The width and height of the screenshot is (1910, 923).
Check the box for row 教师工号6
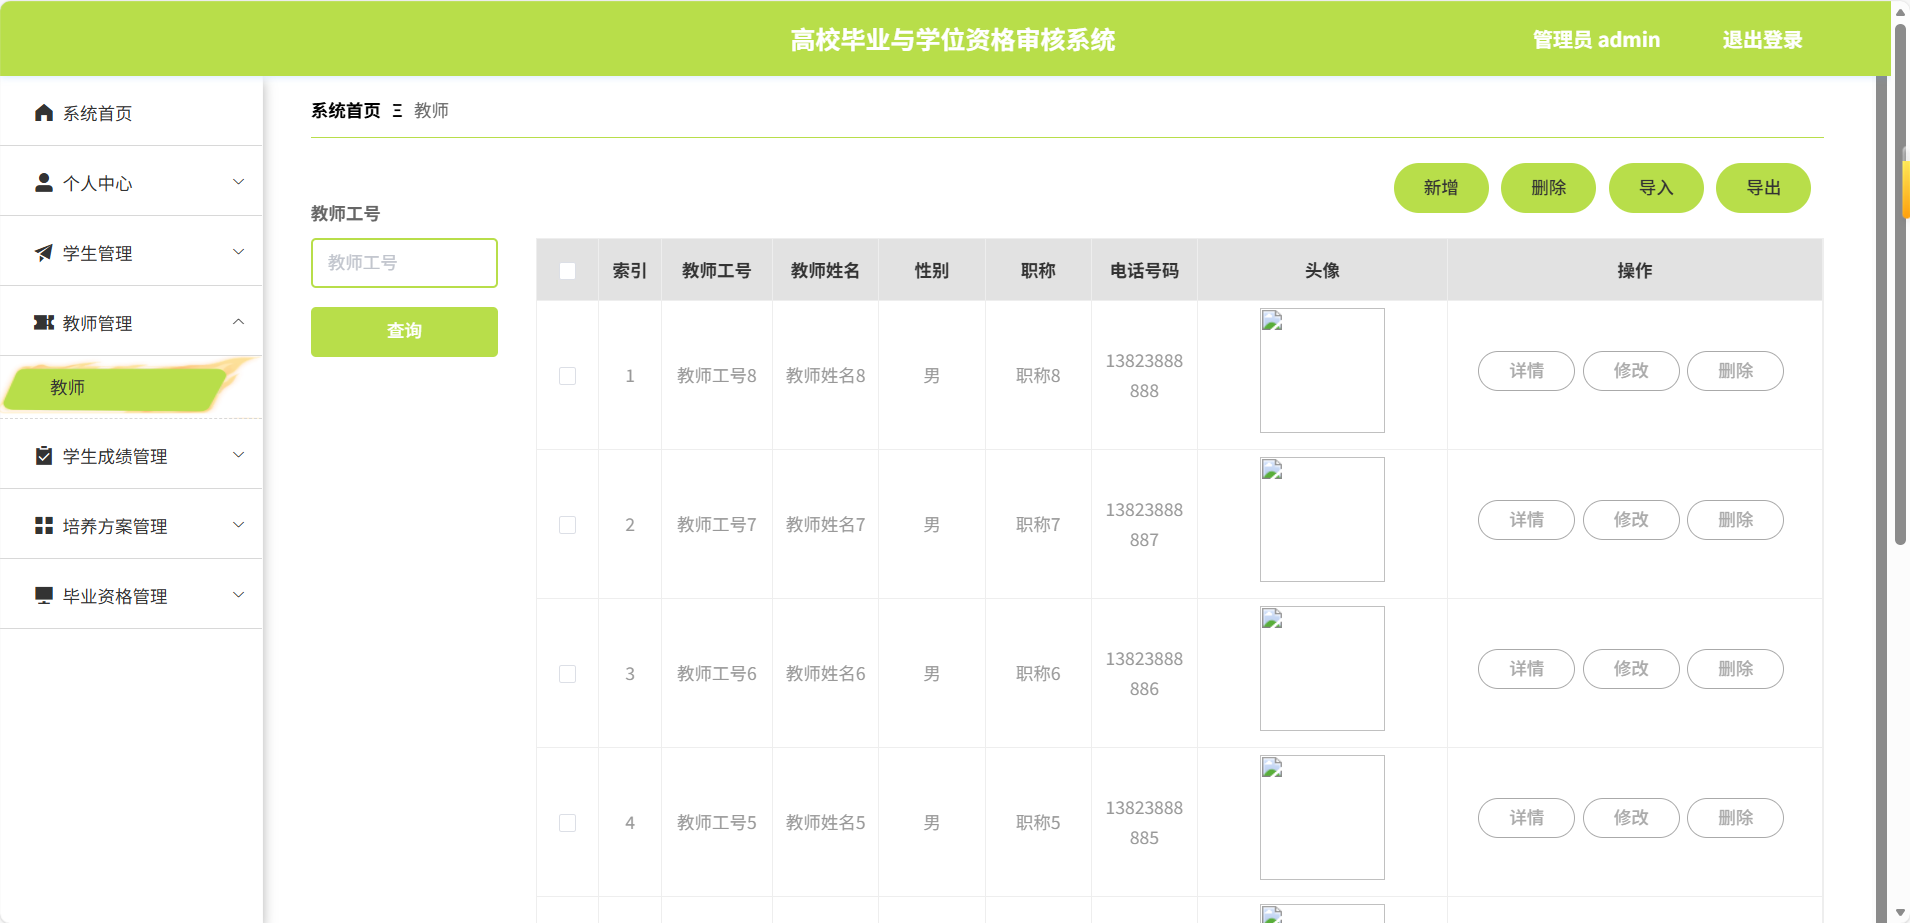point(567,674)
